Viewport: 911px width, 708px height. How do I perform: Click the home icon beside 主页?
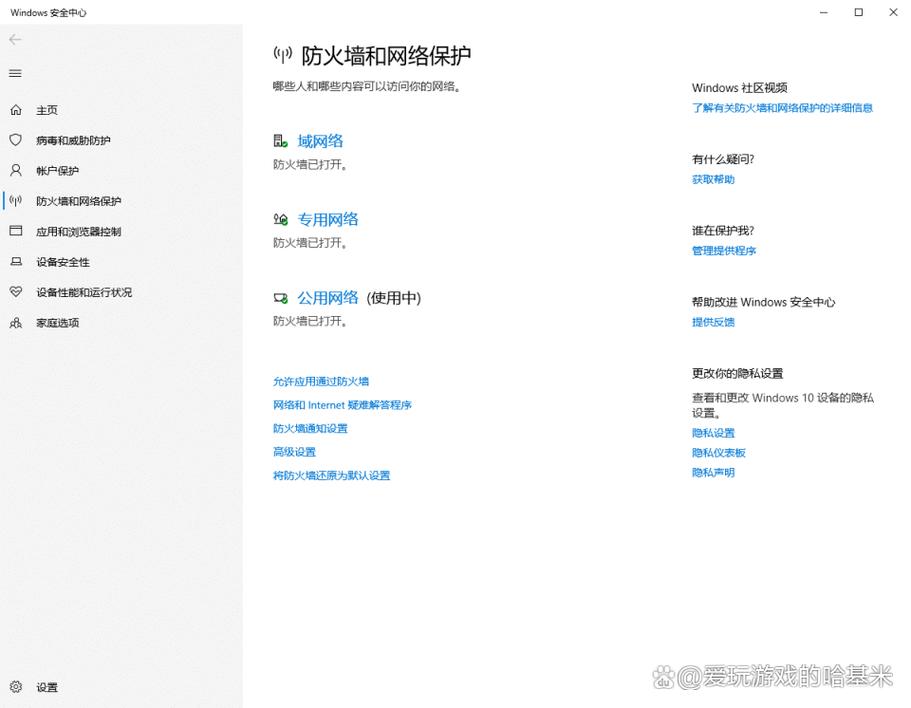[16, 110]
